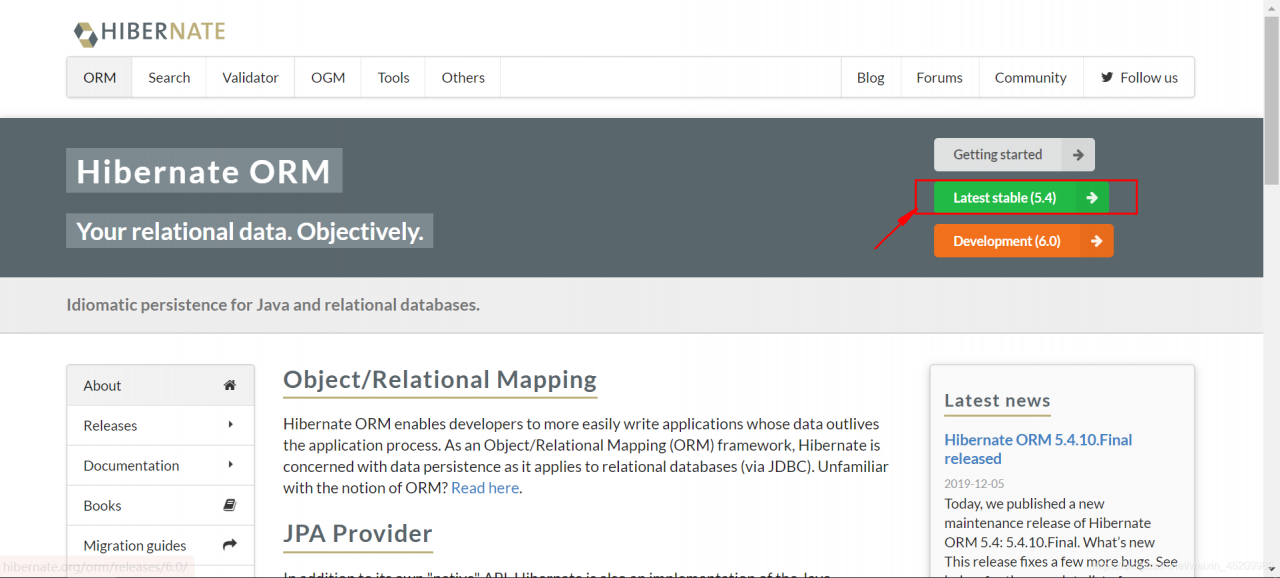Click the home icon beside About

pos(230,385)
